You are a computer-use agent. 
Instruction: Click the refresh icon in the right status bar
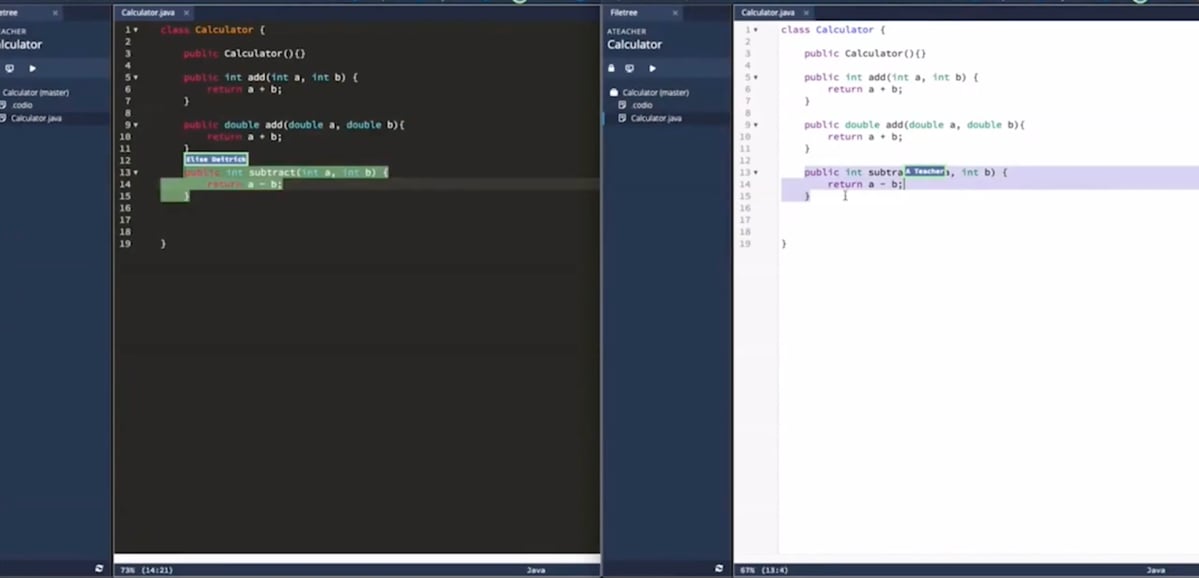(718, 568)
